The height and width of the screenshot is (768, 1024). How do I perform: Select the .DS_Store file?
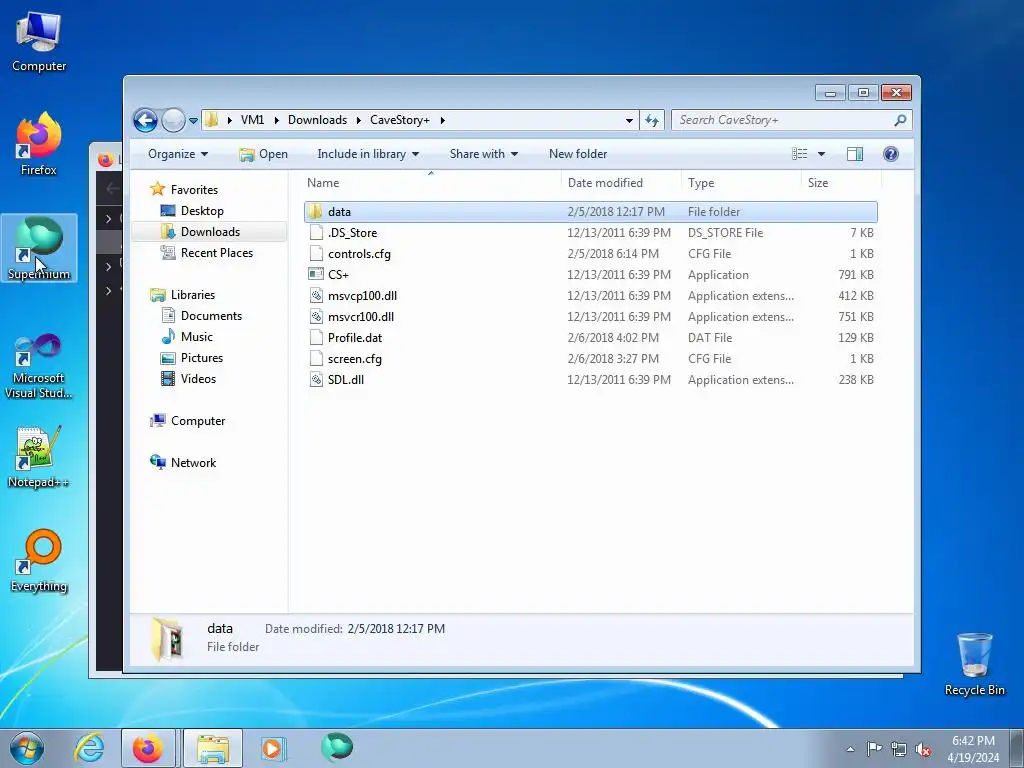[x=353, y=233]
